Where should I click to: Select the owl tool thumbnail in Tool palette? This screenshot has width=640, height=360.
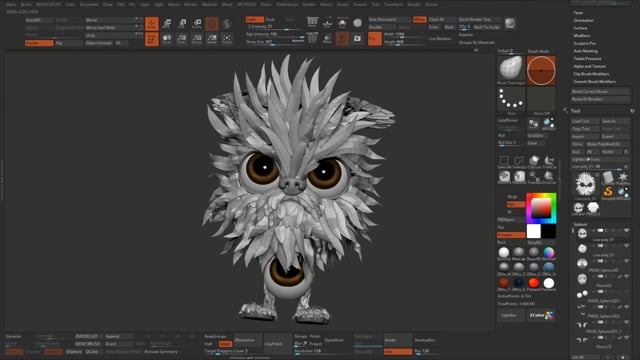coord(585,184)
